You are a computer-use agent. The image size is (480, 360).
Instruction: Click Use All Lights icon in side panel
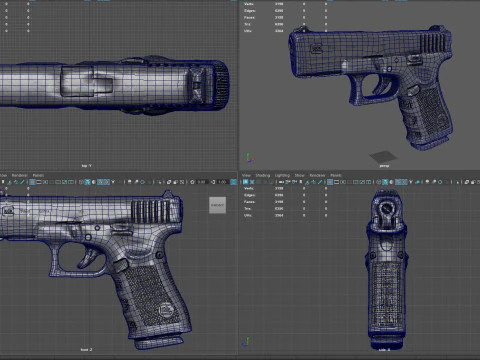click(x=411, y=182)
